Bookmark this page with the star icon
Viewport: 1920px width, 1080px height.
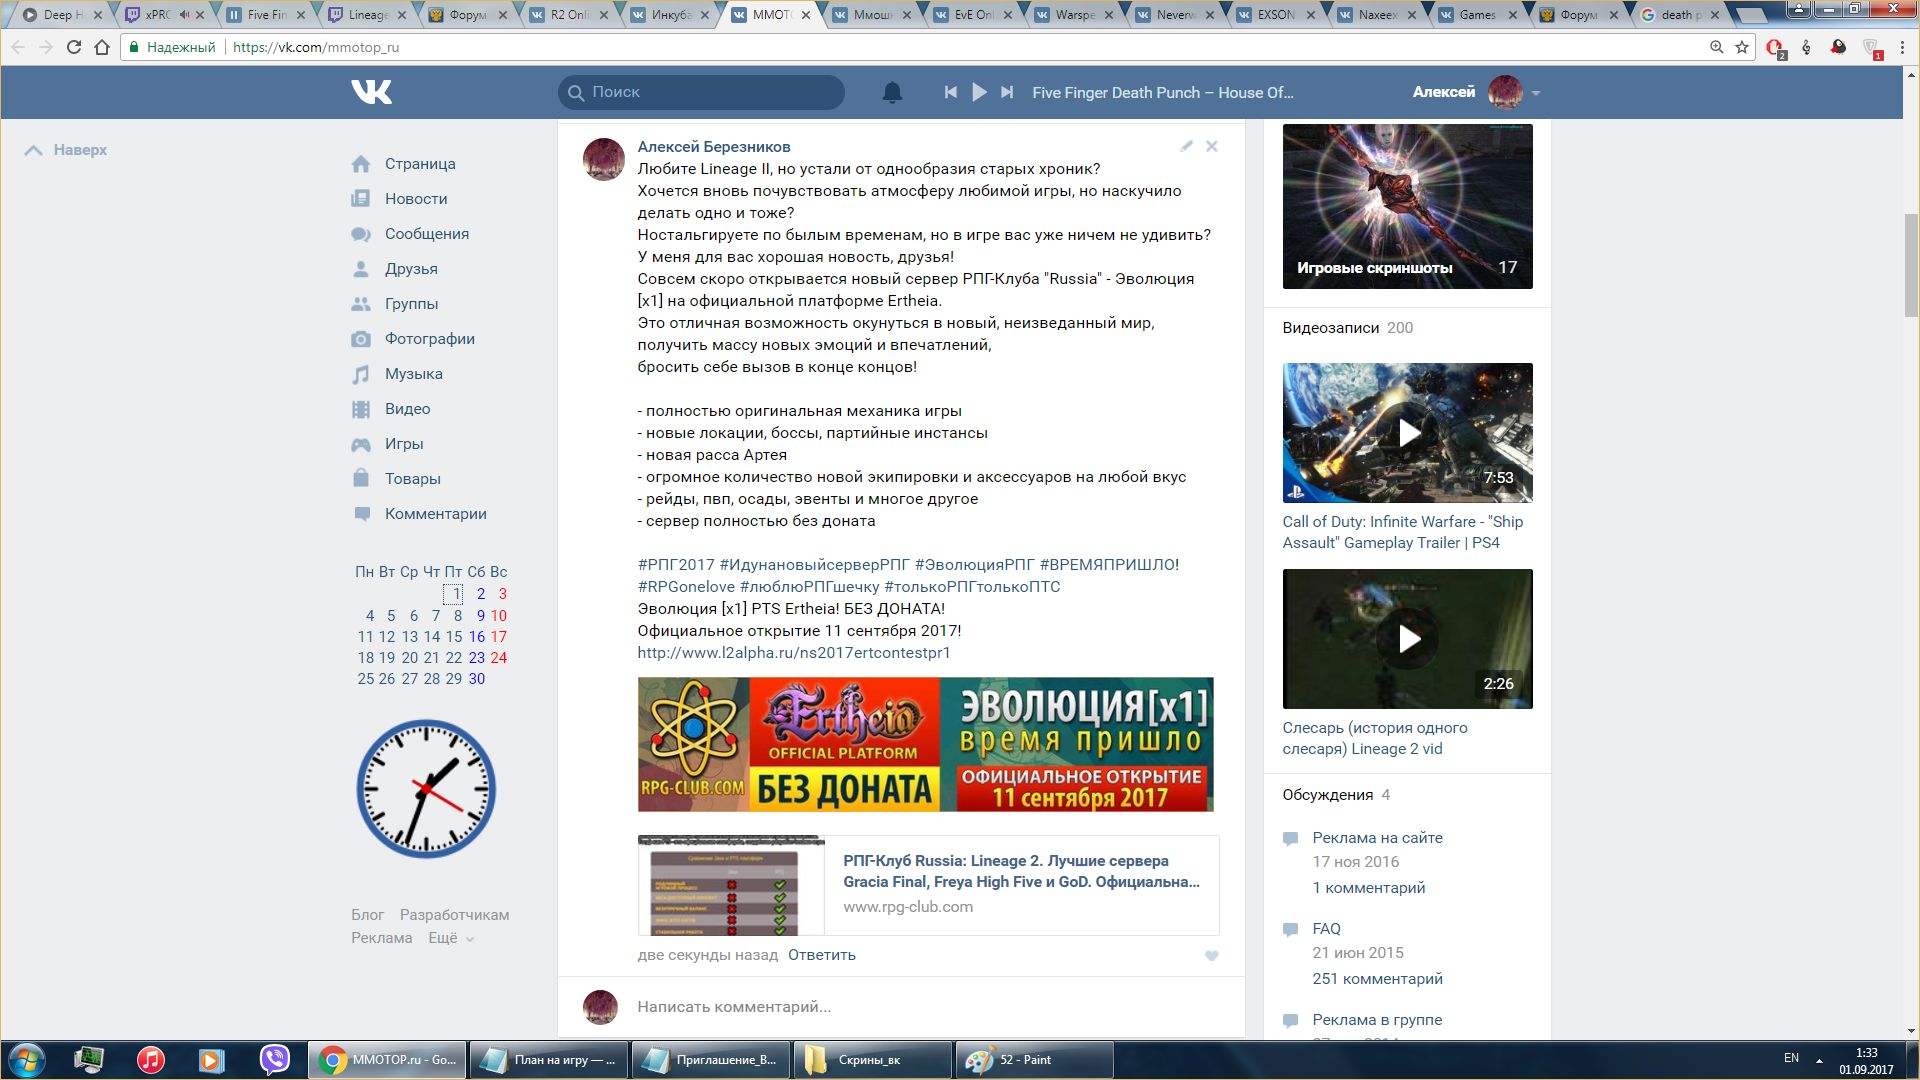coord(1742,47)
